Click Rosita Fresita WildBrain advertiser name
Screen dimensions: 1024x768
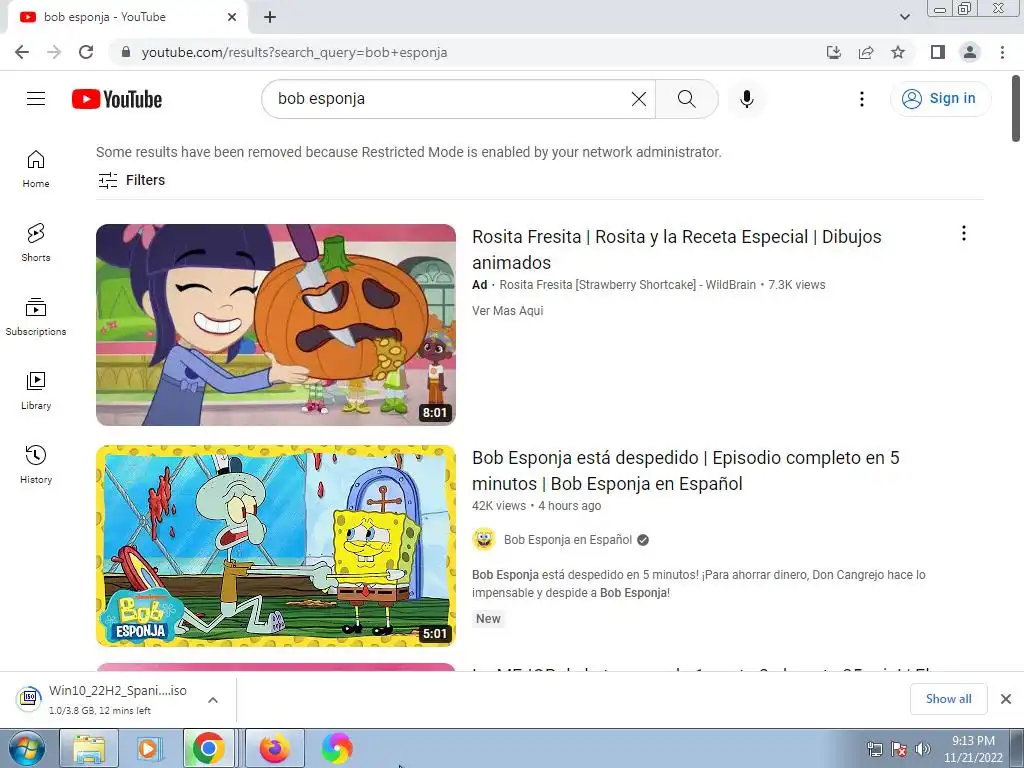pyautogui.click(x=627, y=285)
